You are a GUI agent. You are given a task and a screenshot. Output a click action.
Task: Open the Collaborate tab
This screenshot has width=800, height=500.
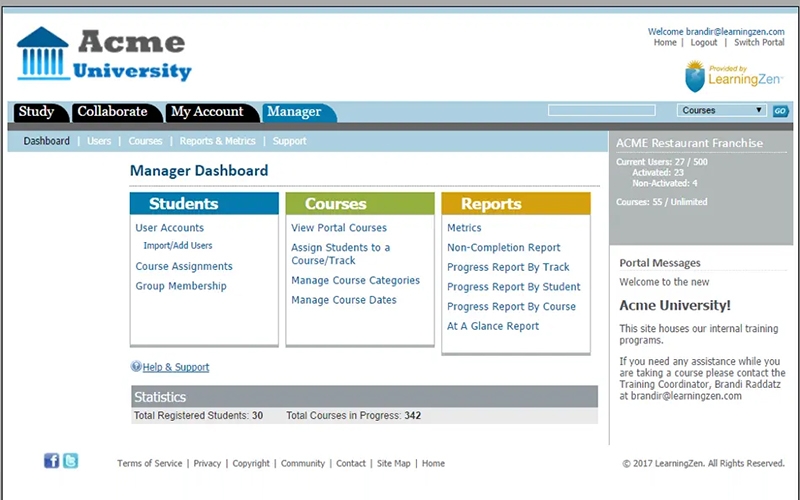pyautogui.click(x=112, y=112)
